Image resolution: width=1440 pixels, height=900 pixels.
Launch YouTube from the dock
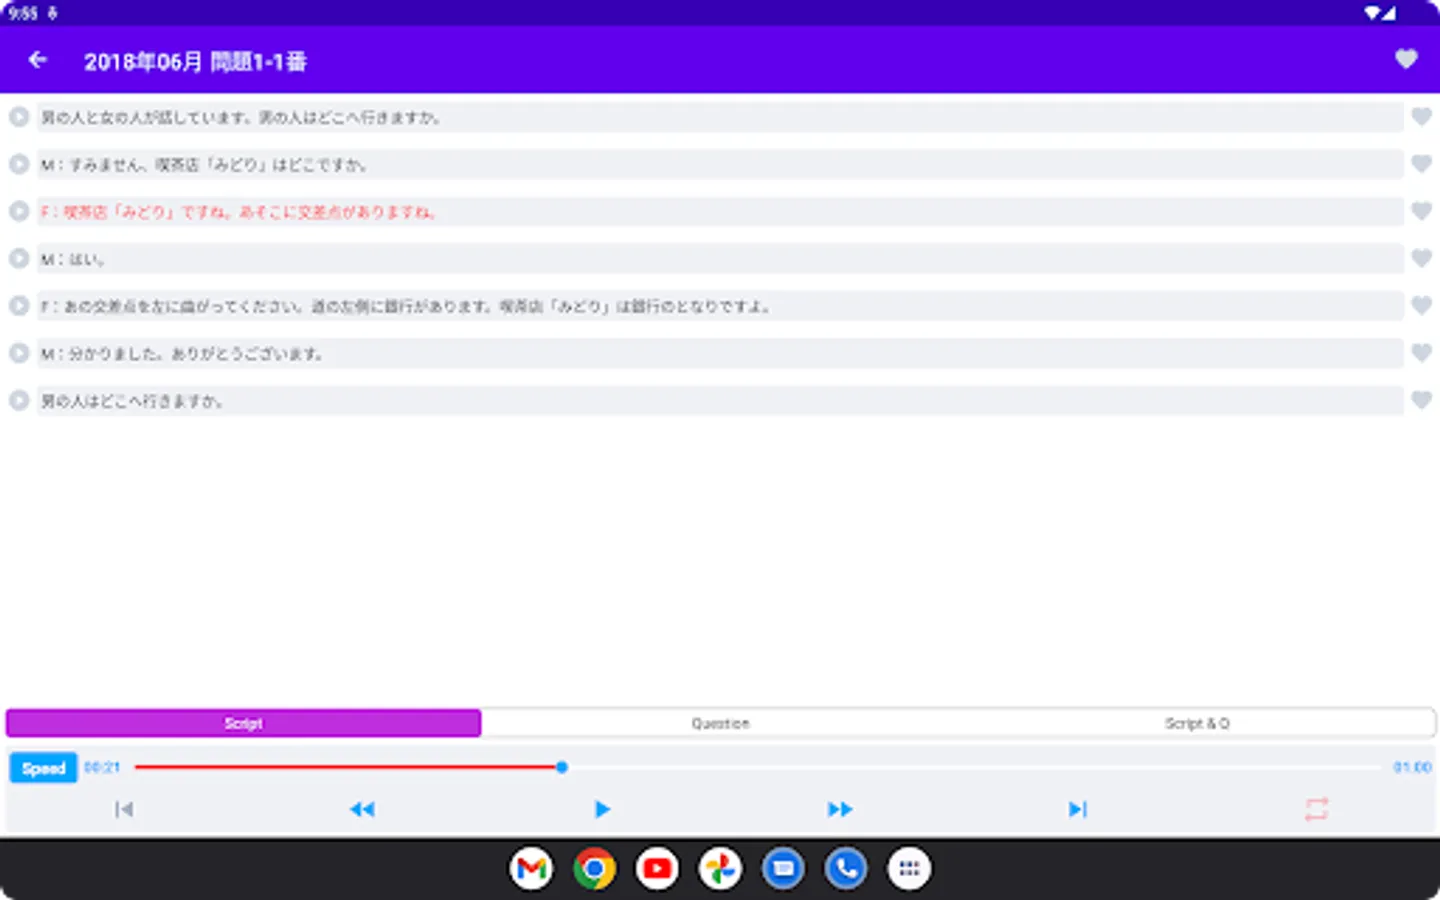click(656, 868)
